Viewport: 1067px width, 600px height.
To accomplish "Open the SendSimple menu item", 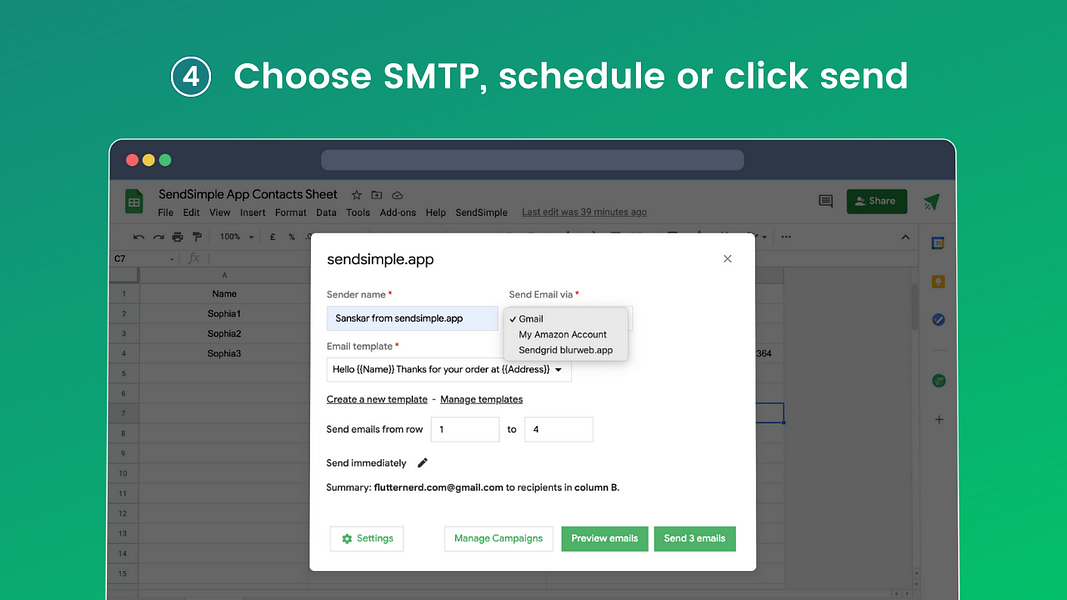I will [481, 212].
